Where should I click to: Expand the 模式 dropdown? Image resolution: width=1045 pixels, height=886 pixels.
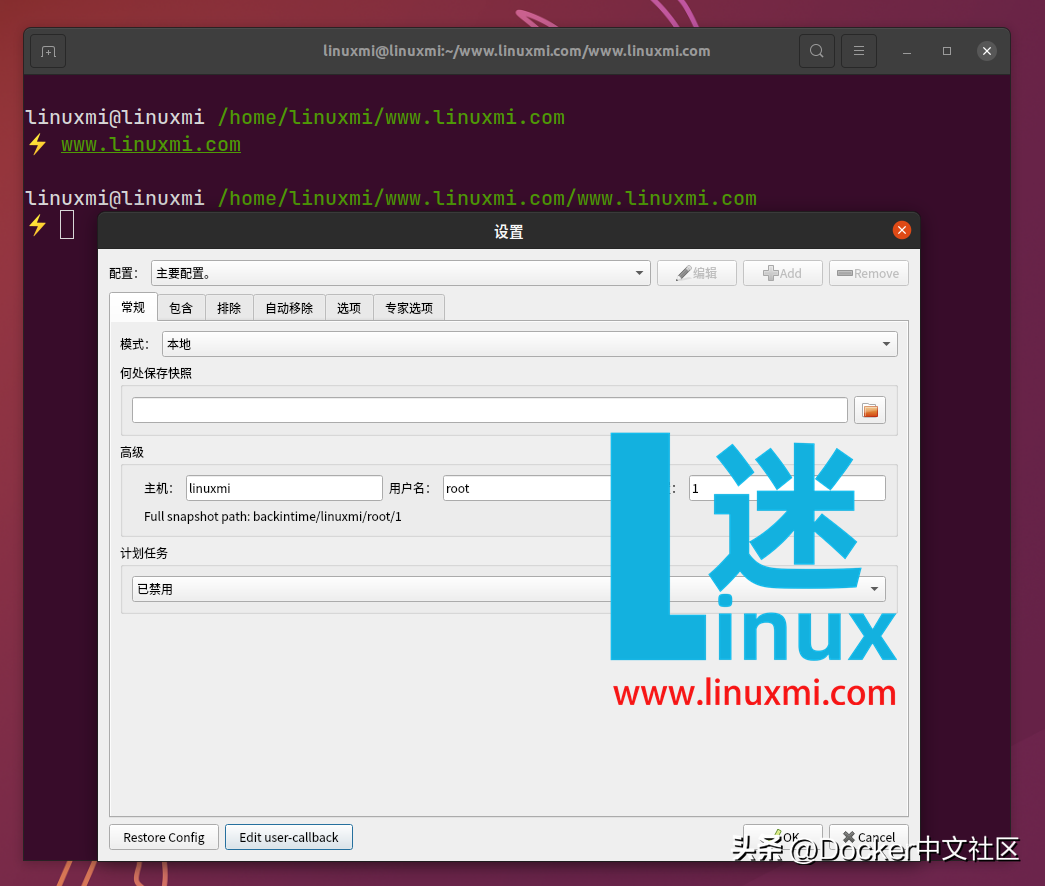(530, 344)
